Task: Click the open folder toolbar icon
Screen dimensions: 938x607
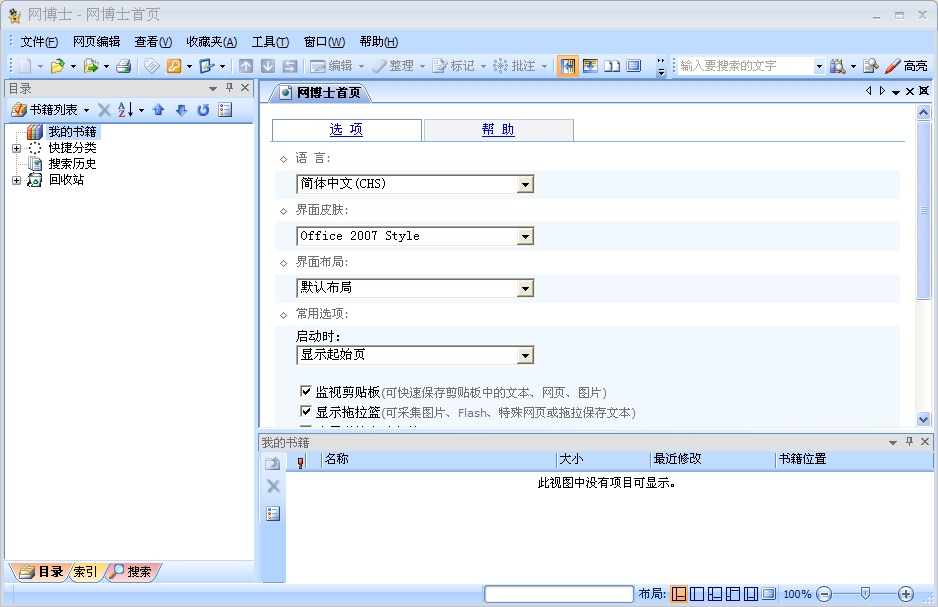Action: [x=57, y=66]
